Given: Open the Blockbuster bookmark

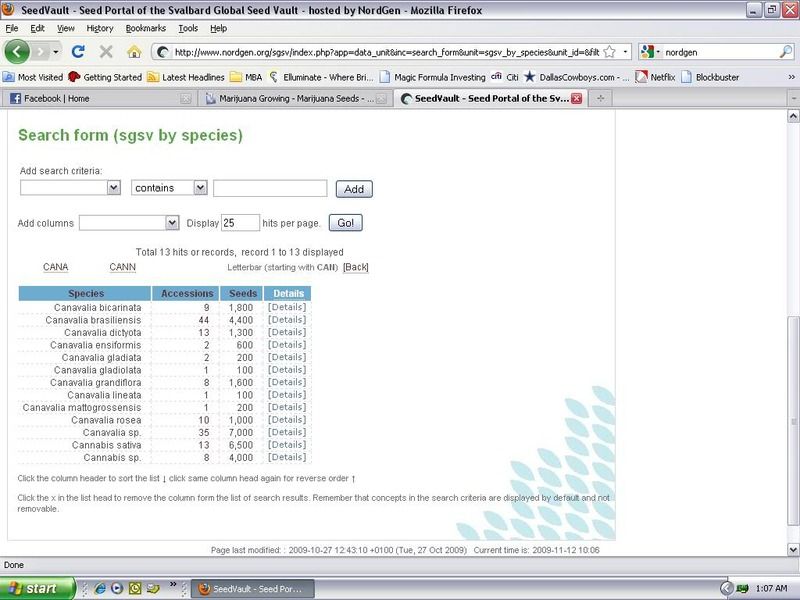Looking at the screenshot, I should tap(710, 77).
